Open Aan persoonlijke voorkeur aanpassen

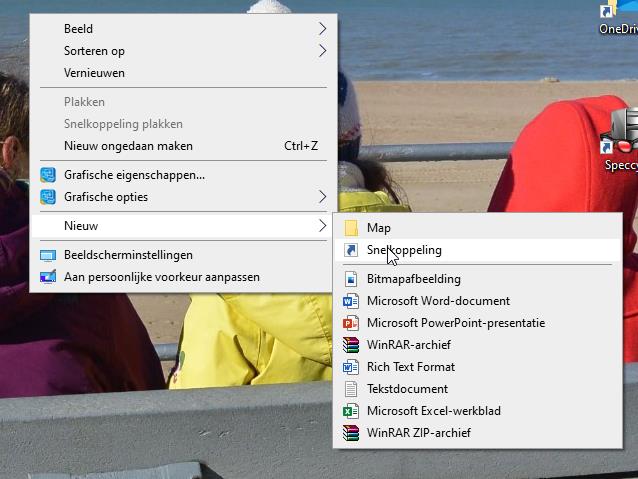161,277
